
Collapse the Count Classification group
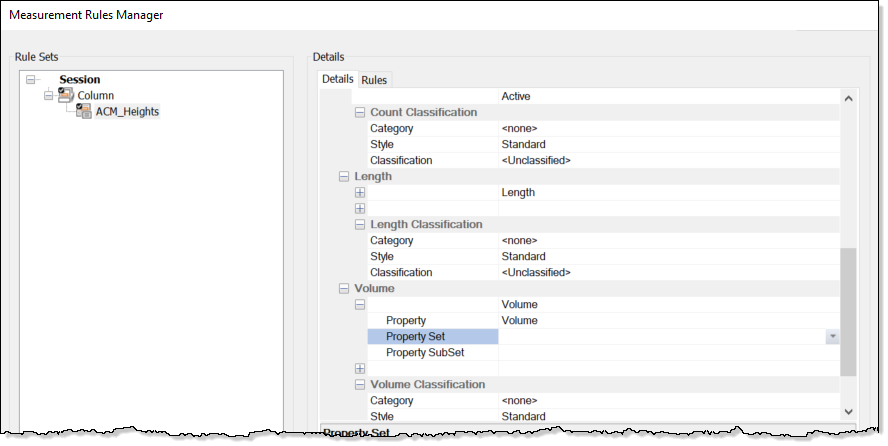[360, 112]
